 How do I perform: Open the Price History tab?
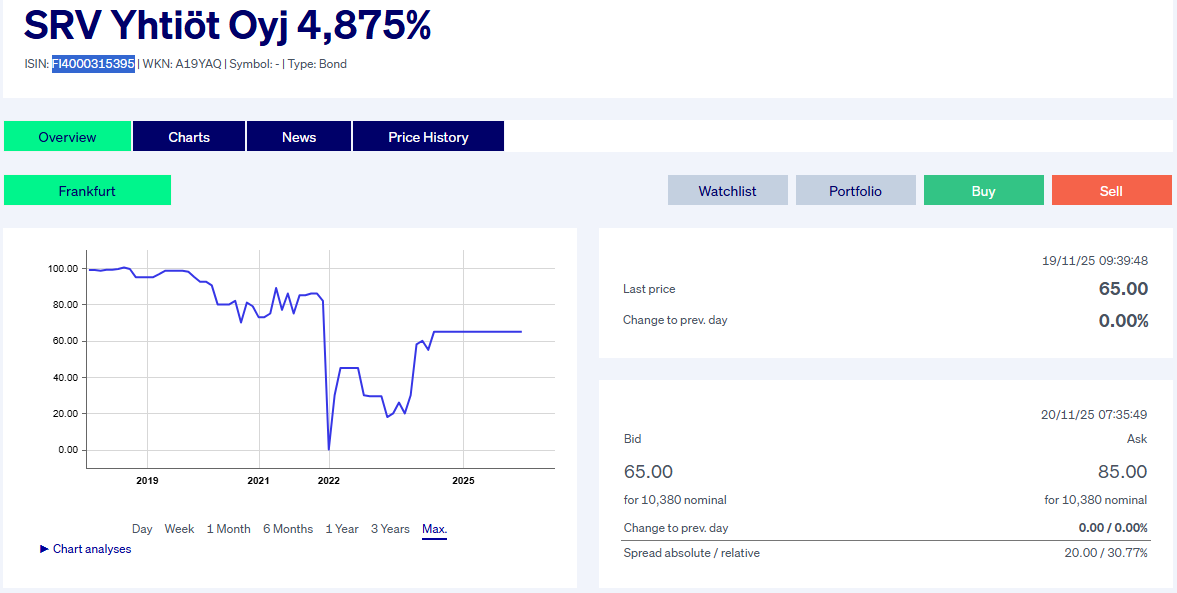coord(428,137)
